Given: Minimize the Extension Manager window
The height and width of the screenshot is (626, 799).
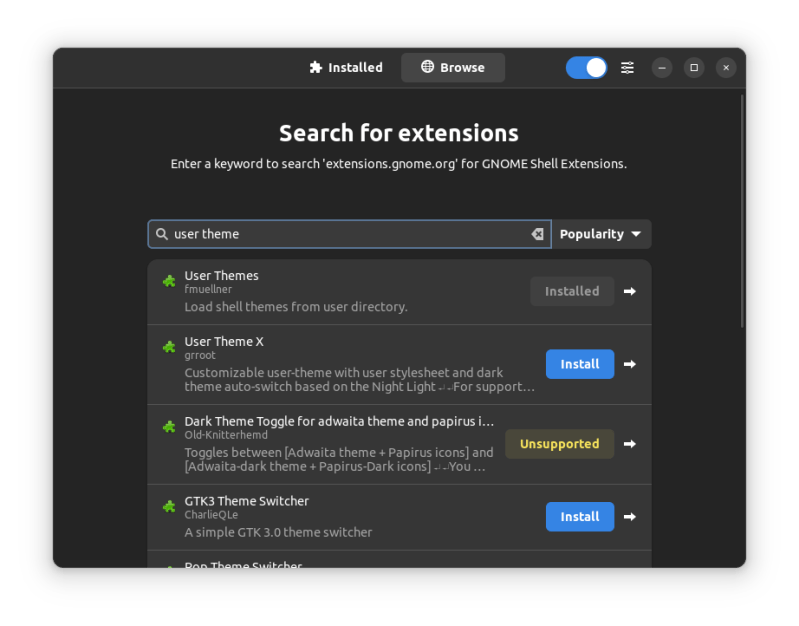Looking at the screenshot, I should [x=662, y=68].
